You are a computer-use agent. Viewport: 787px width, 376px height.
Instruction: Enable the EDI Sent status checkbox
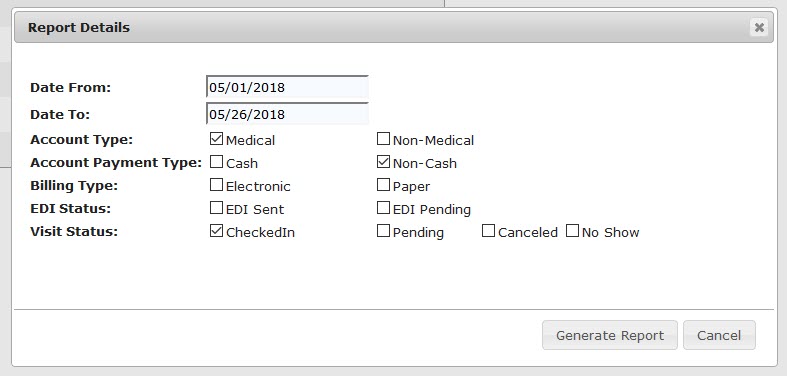(x=216, y=208)
